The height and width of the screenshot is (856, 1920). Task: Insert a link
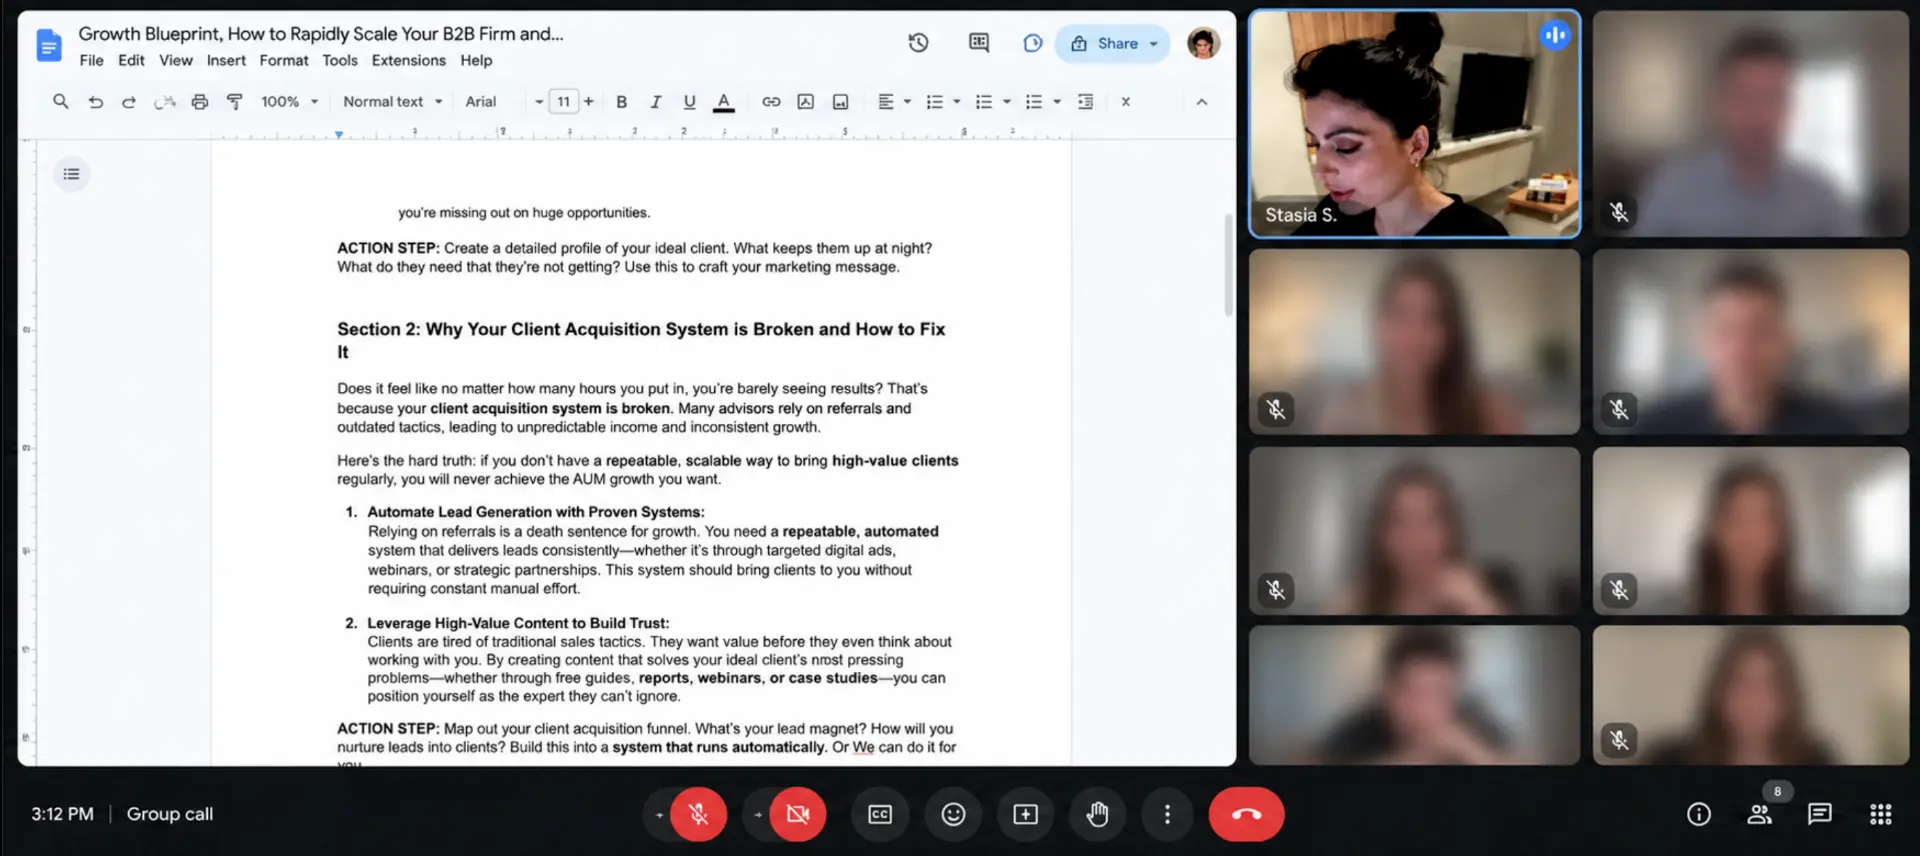tap(771, 102)
